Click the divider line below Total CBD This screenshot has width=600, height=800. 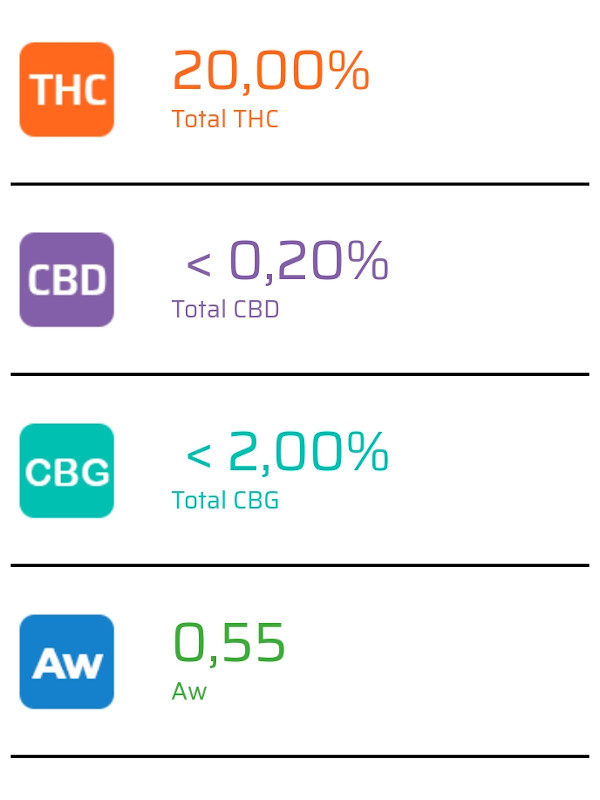(300, 374)
